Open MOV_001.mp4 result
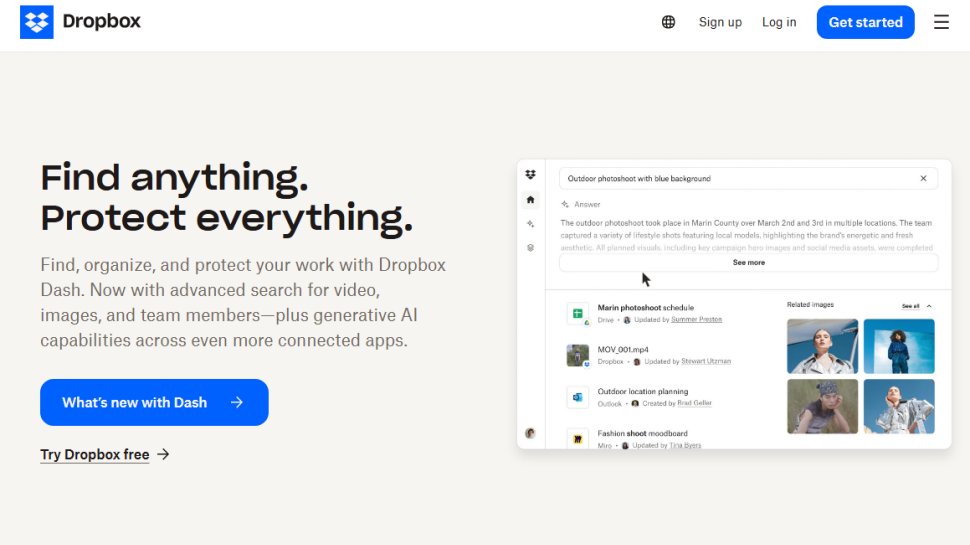 (x=622, y=350)
